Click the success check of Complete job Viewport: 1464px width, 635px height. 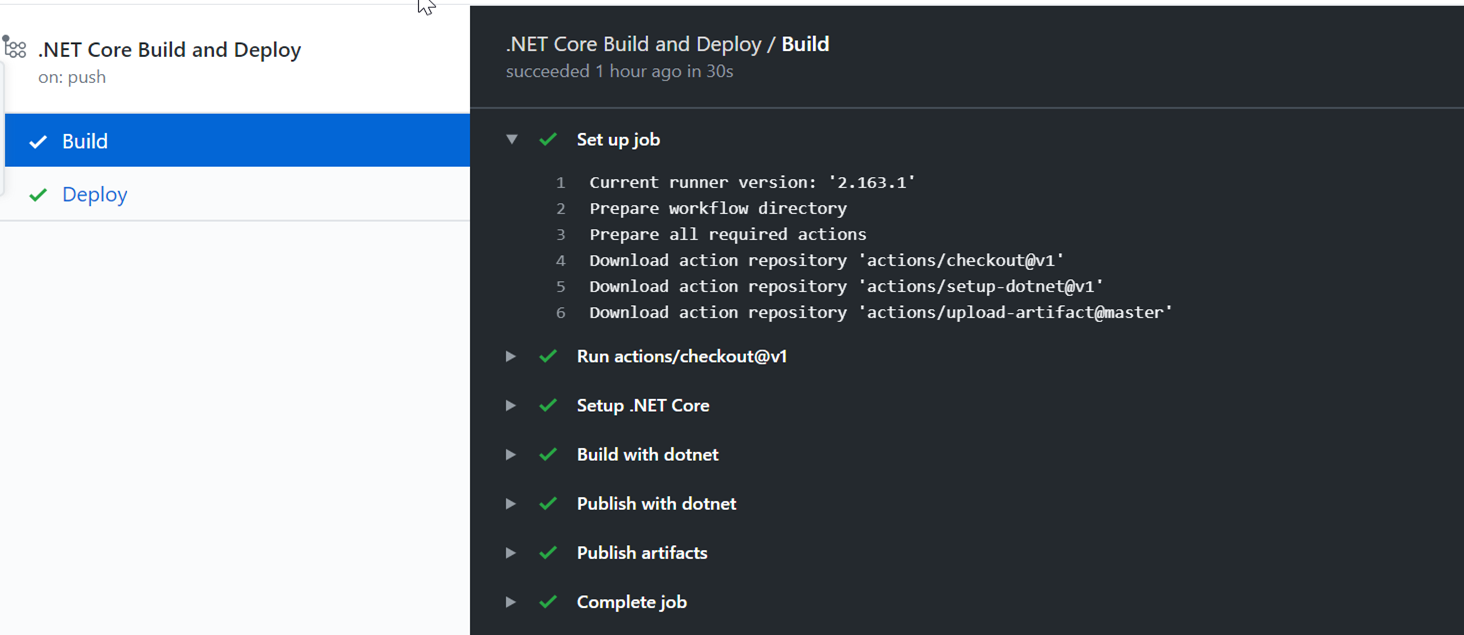[548, 602]
